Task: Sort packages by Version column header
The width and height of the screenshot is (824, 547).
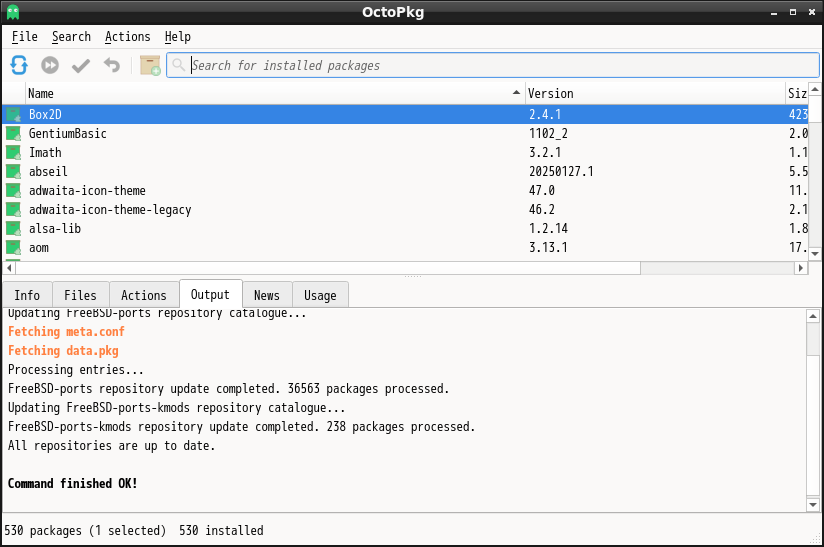Action: (655, 94)
